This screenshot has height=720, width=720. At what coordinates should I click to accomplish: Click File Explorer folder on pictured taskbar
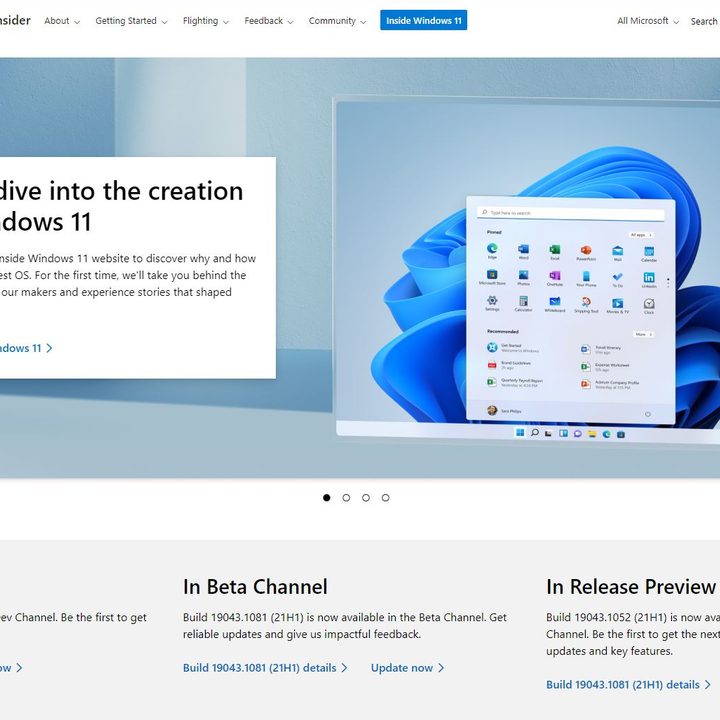(592, 434)
